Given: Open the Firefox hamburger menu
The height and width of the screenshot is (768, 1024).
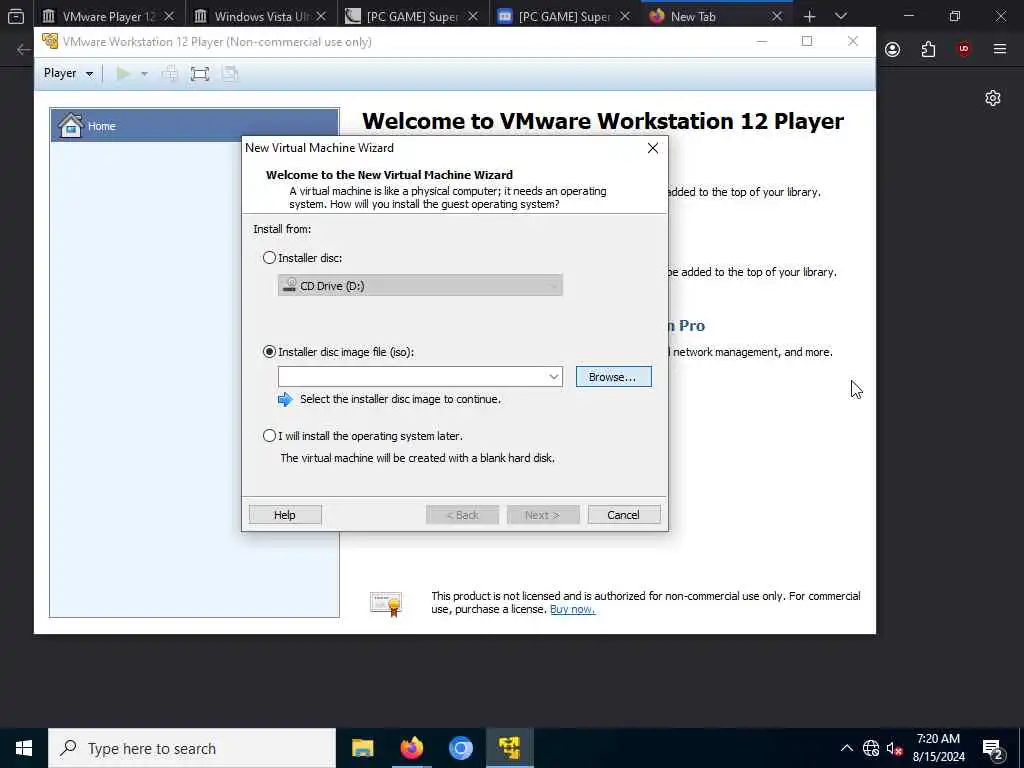Looking at the screenshot, I should click(1000, 49).
